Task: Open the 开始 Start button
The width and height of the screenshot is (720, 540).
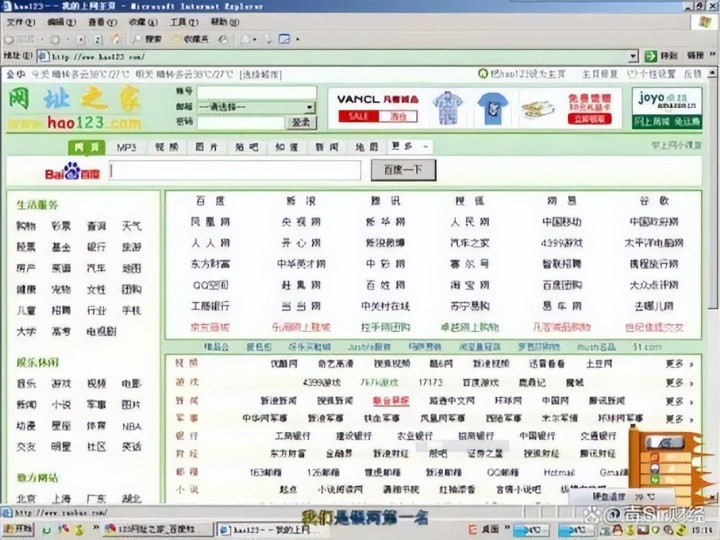Action: (x=18, y=529)
